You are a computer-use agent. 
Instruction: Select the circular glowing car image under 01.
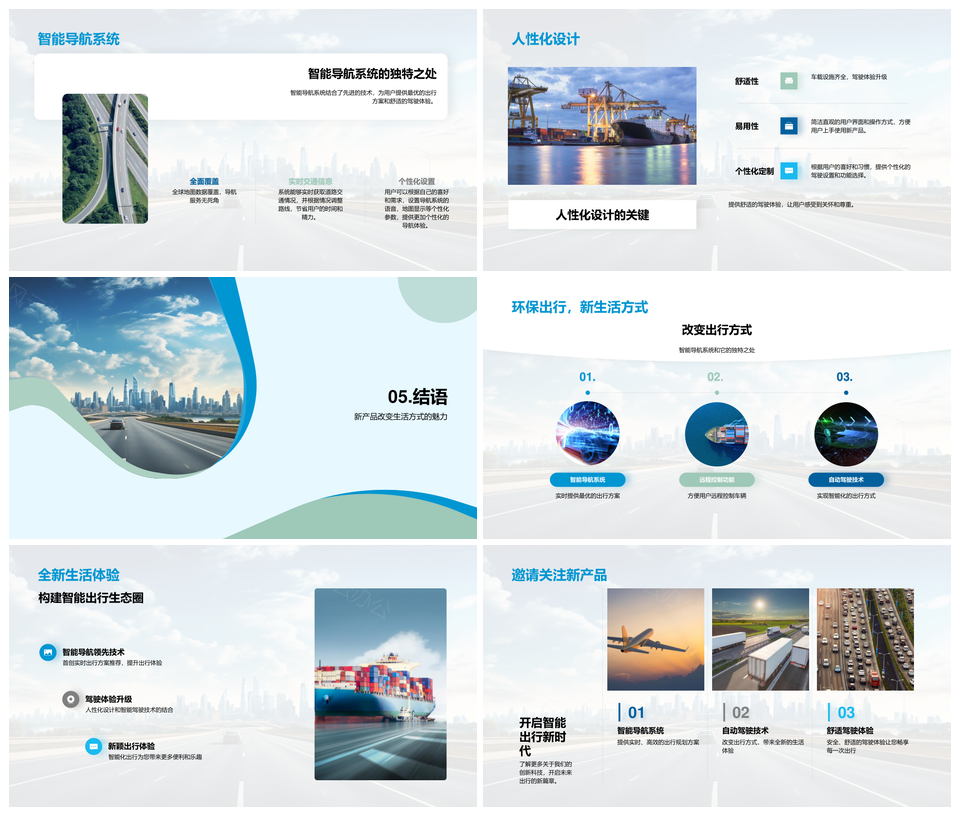[587, 434]
